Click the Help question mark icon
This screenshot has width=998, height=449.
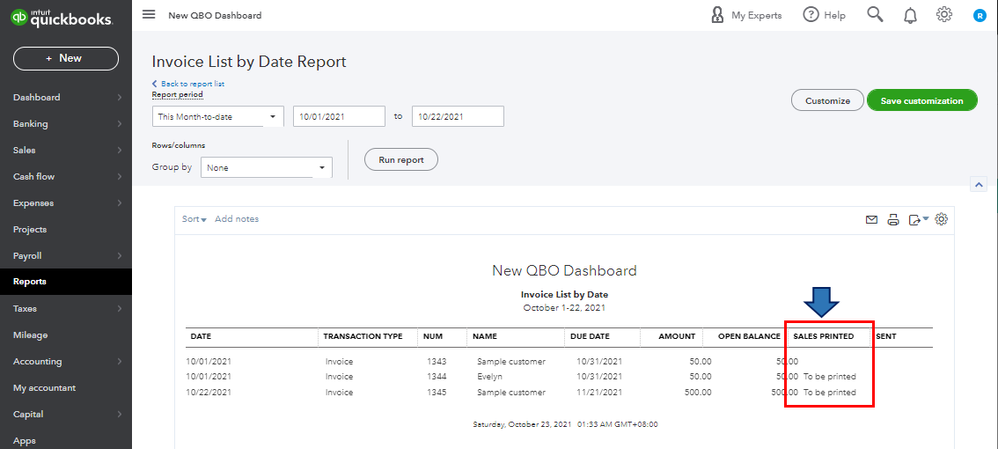[811, 15]
